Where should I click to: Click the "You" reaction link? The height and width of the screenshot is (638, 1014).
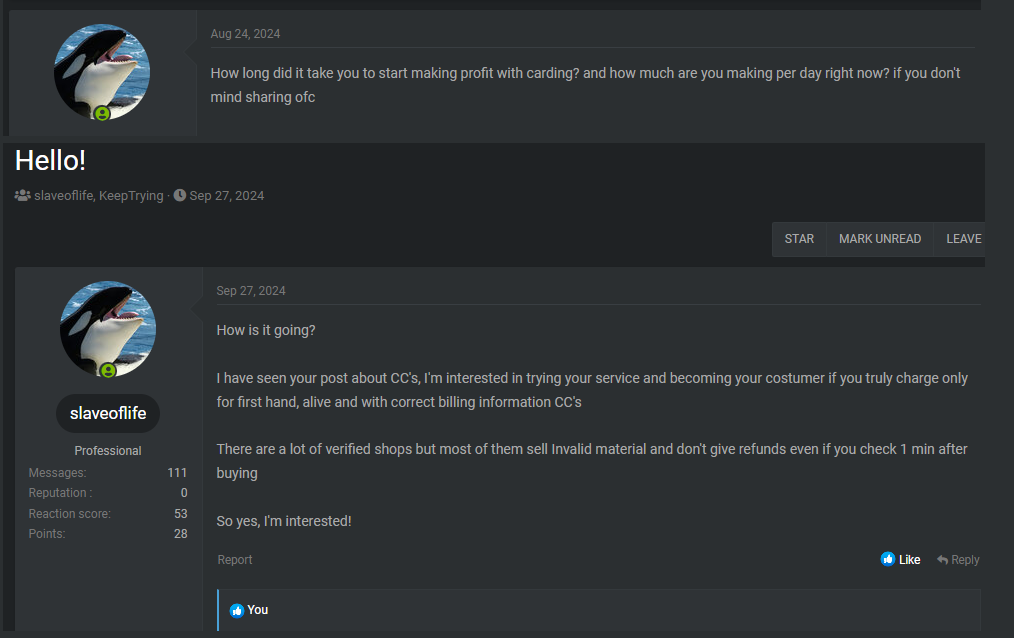pos(258,610)
